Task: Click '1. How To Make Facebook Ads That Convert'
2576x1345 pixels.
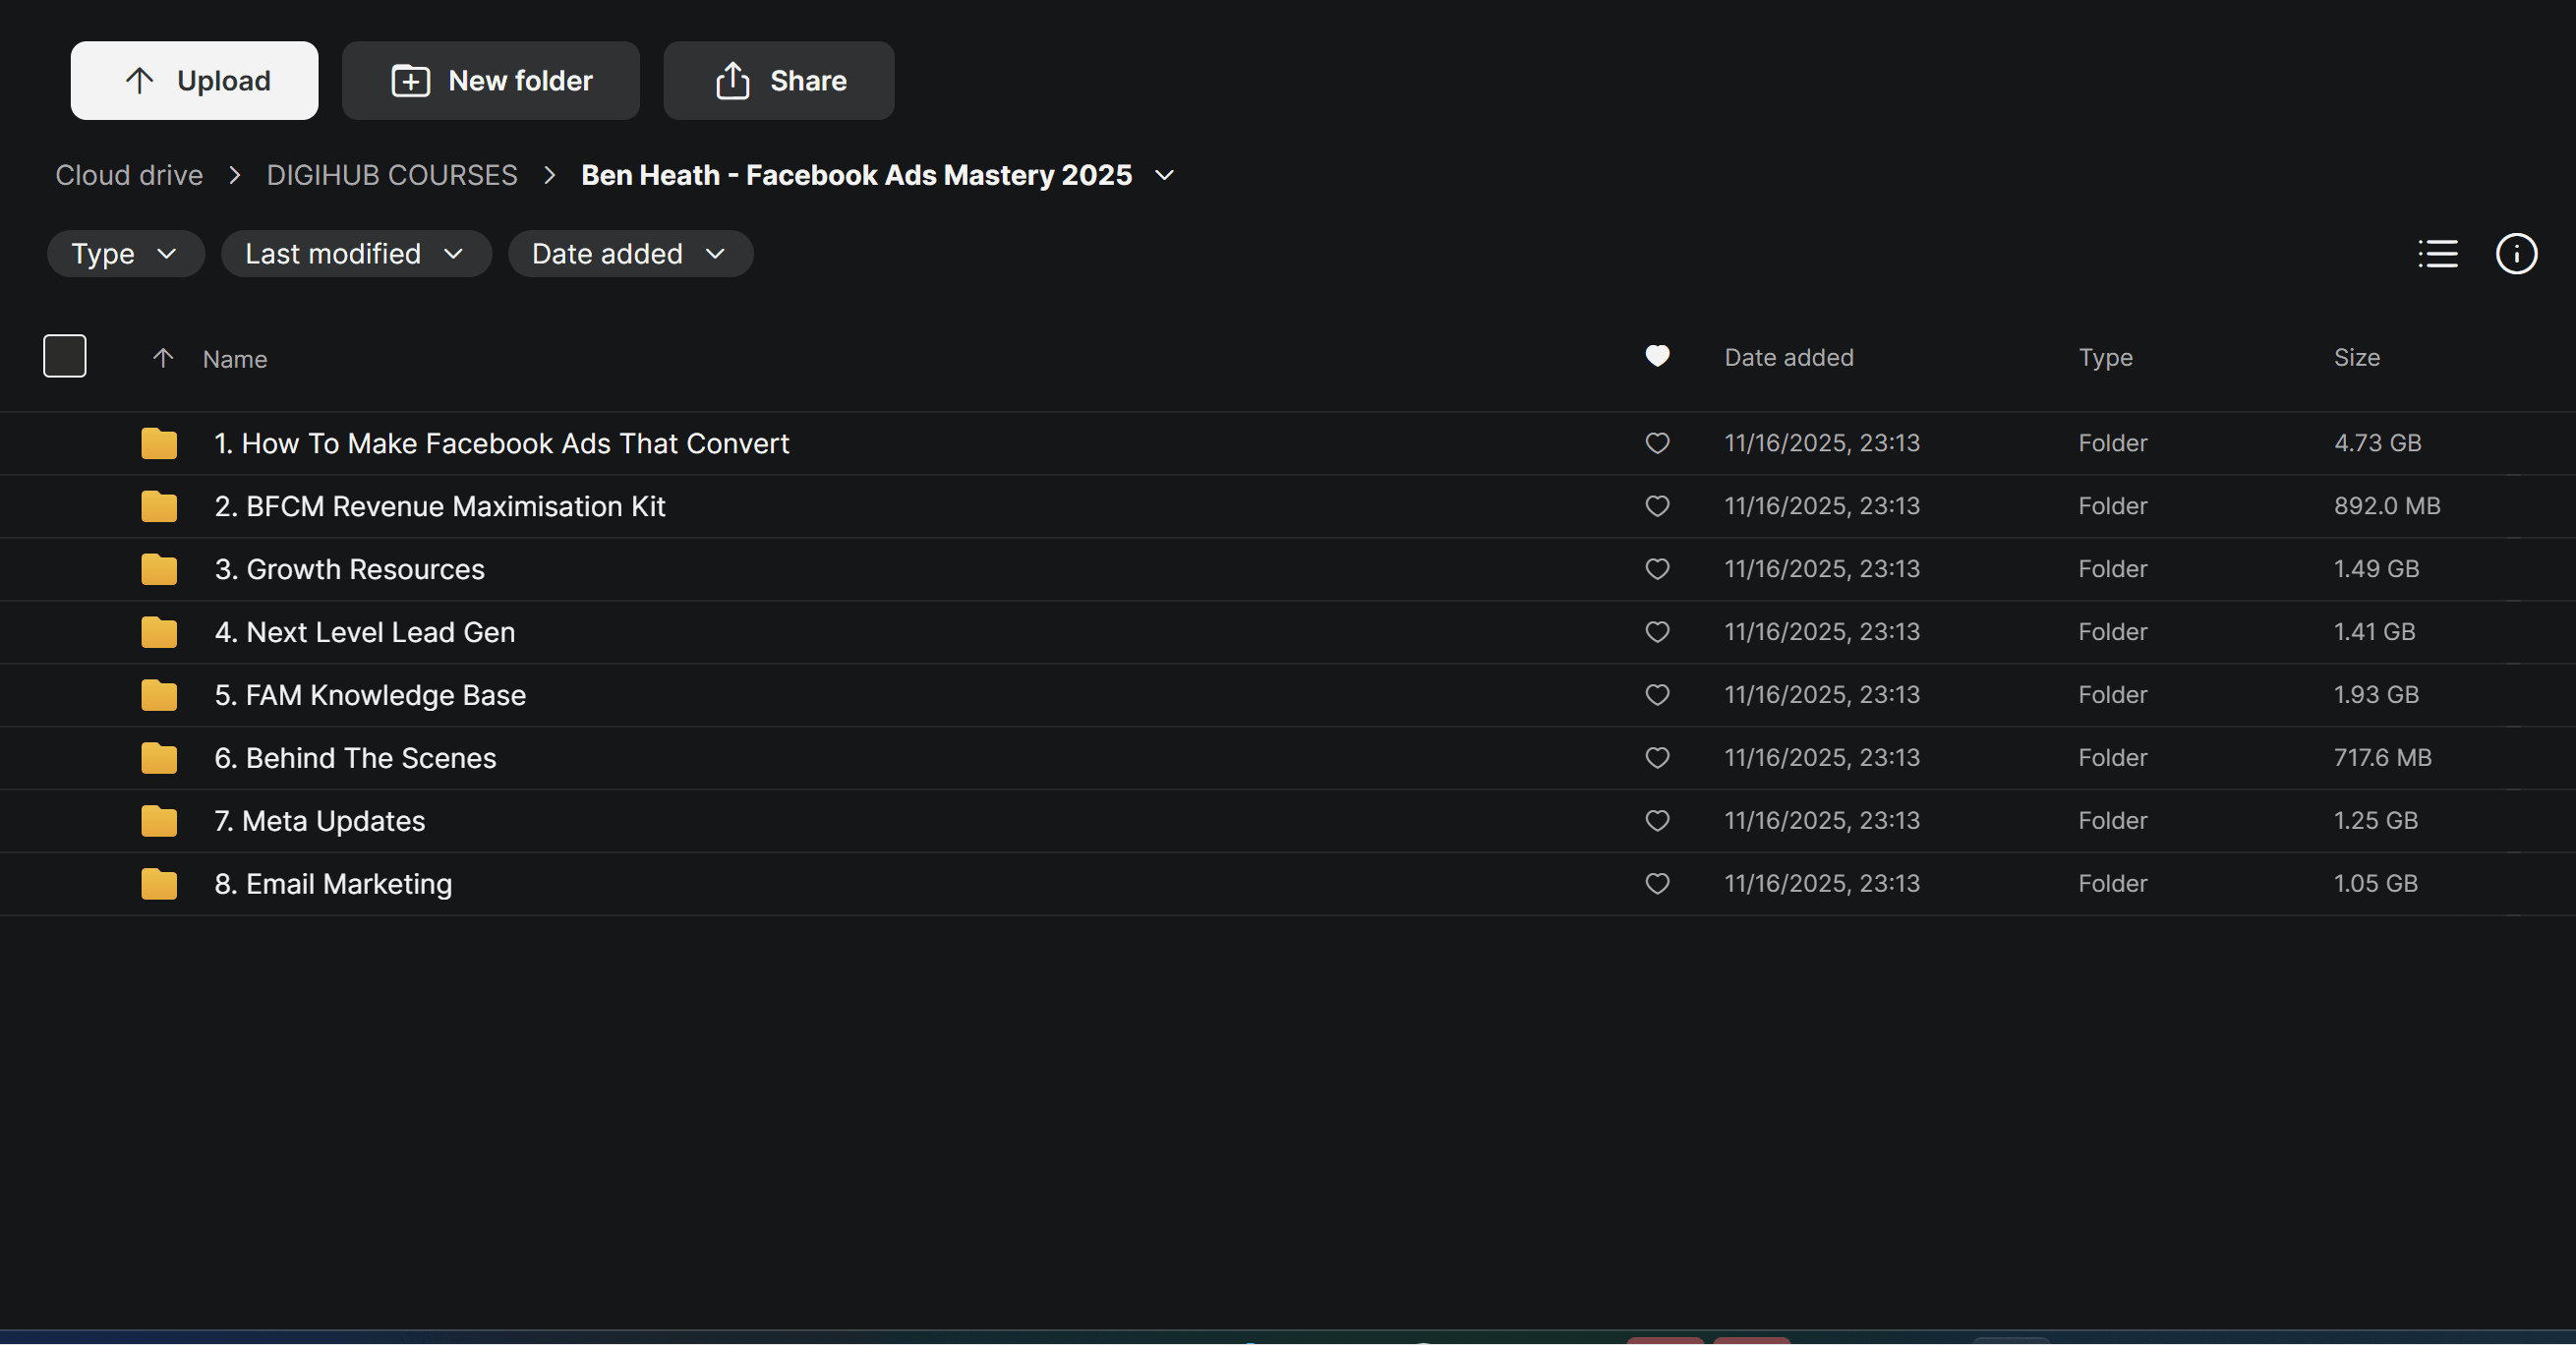Action: coord(502,443)
